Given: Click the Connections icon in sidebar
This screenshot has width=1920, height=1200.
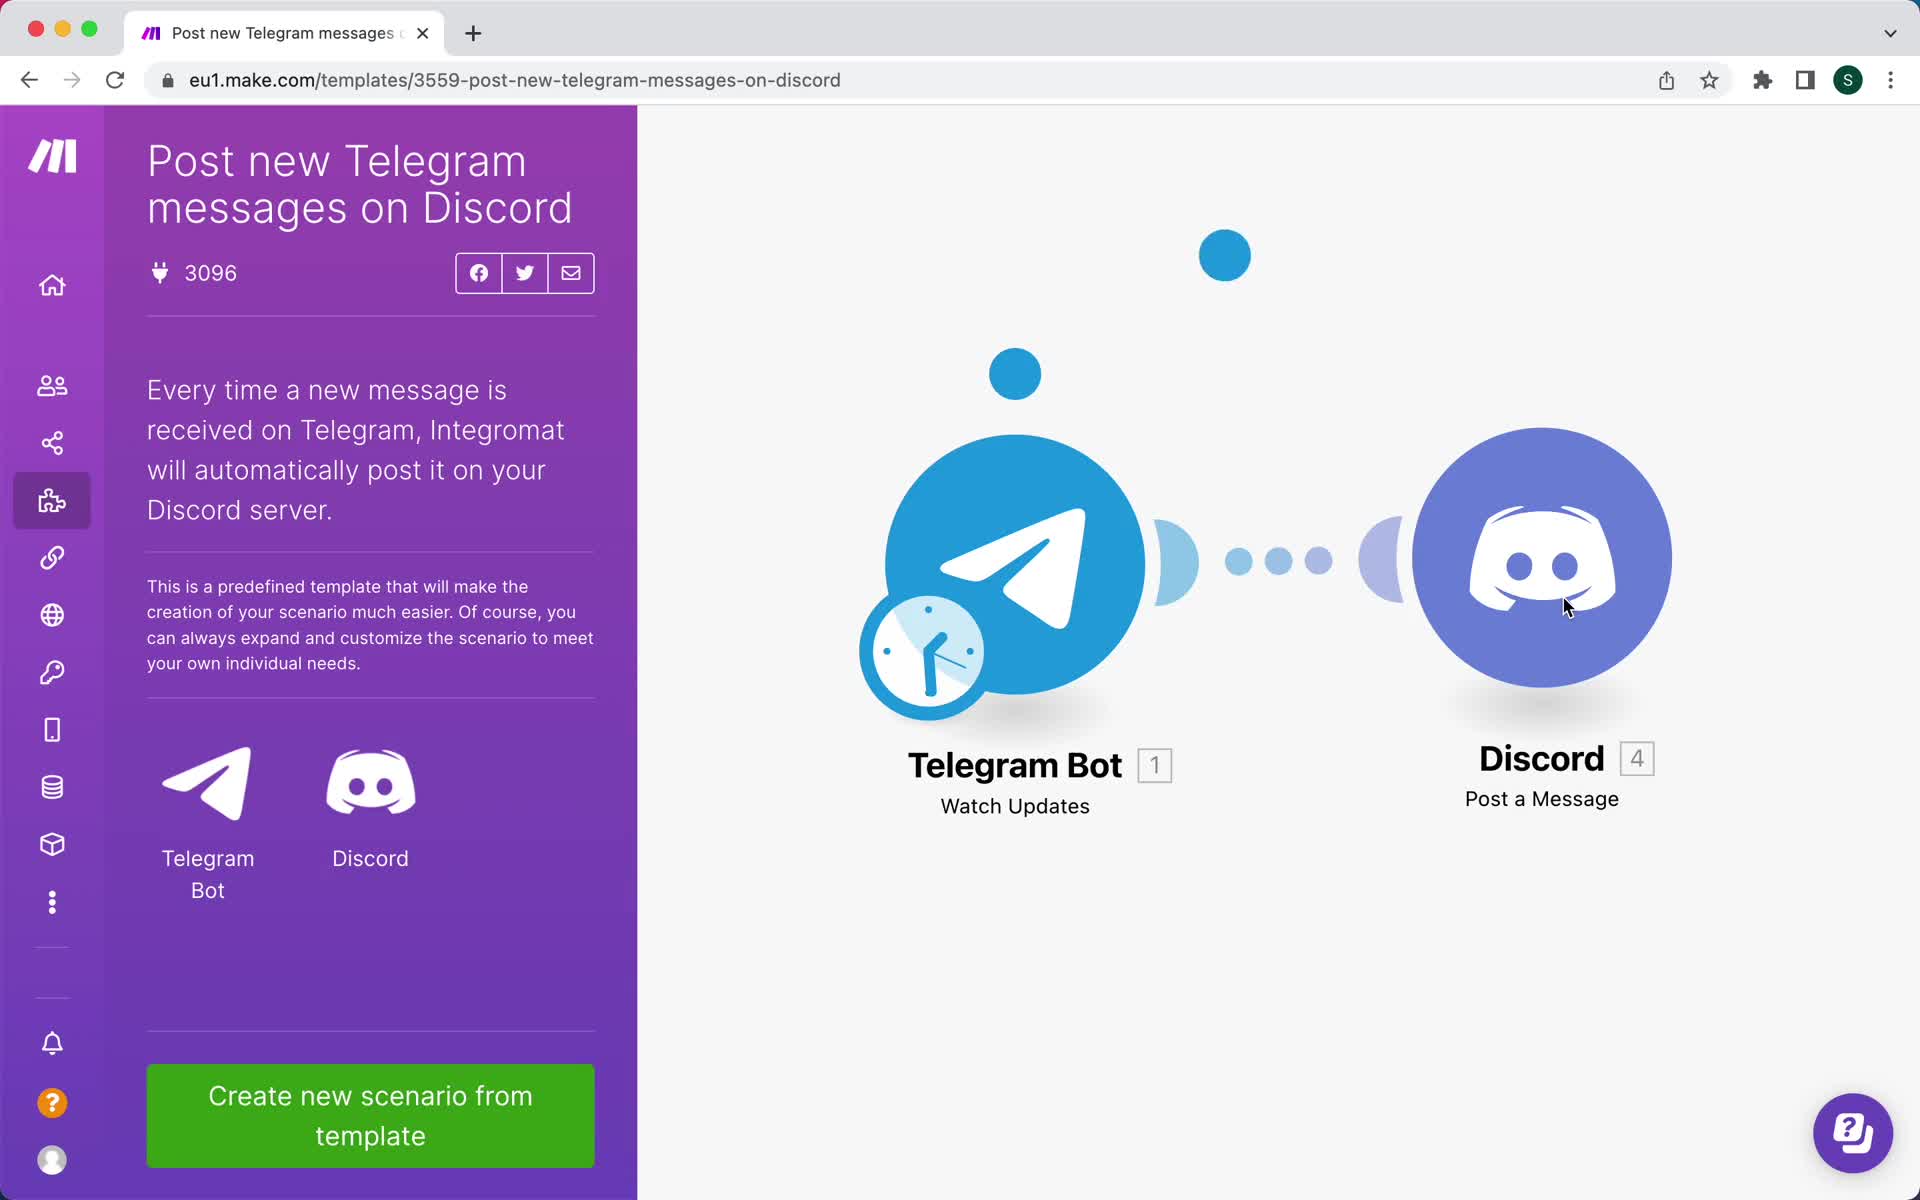Looking at the screenshot, I should pyautogui.click(x=53, y=557).
